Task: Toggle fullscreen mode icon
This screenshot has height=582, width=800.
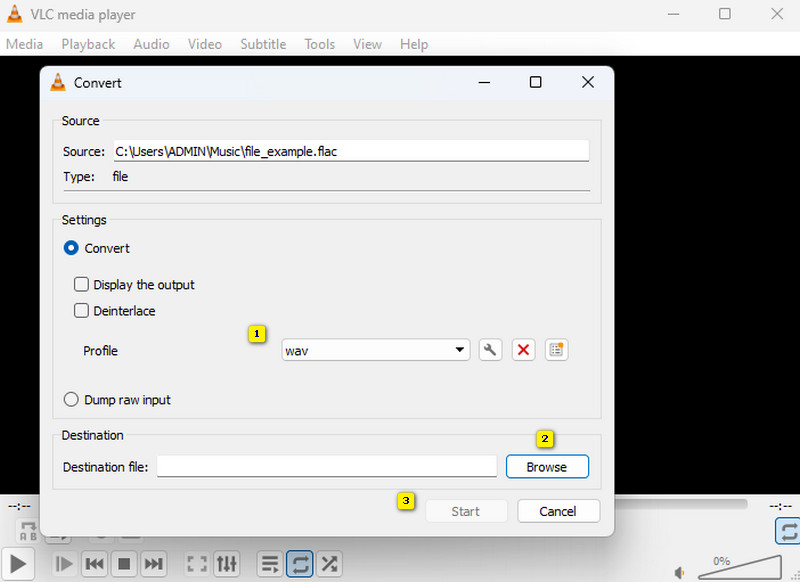Action: click(x=196, y=563)
